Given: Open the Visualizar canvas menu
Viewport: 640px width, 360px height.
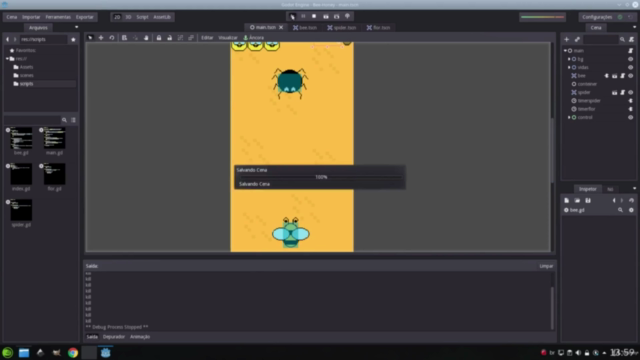Looking at the screenshot, I should click(228, 38).
